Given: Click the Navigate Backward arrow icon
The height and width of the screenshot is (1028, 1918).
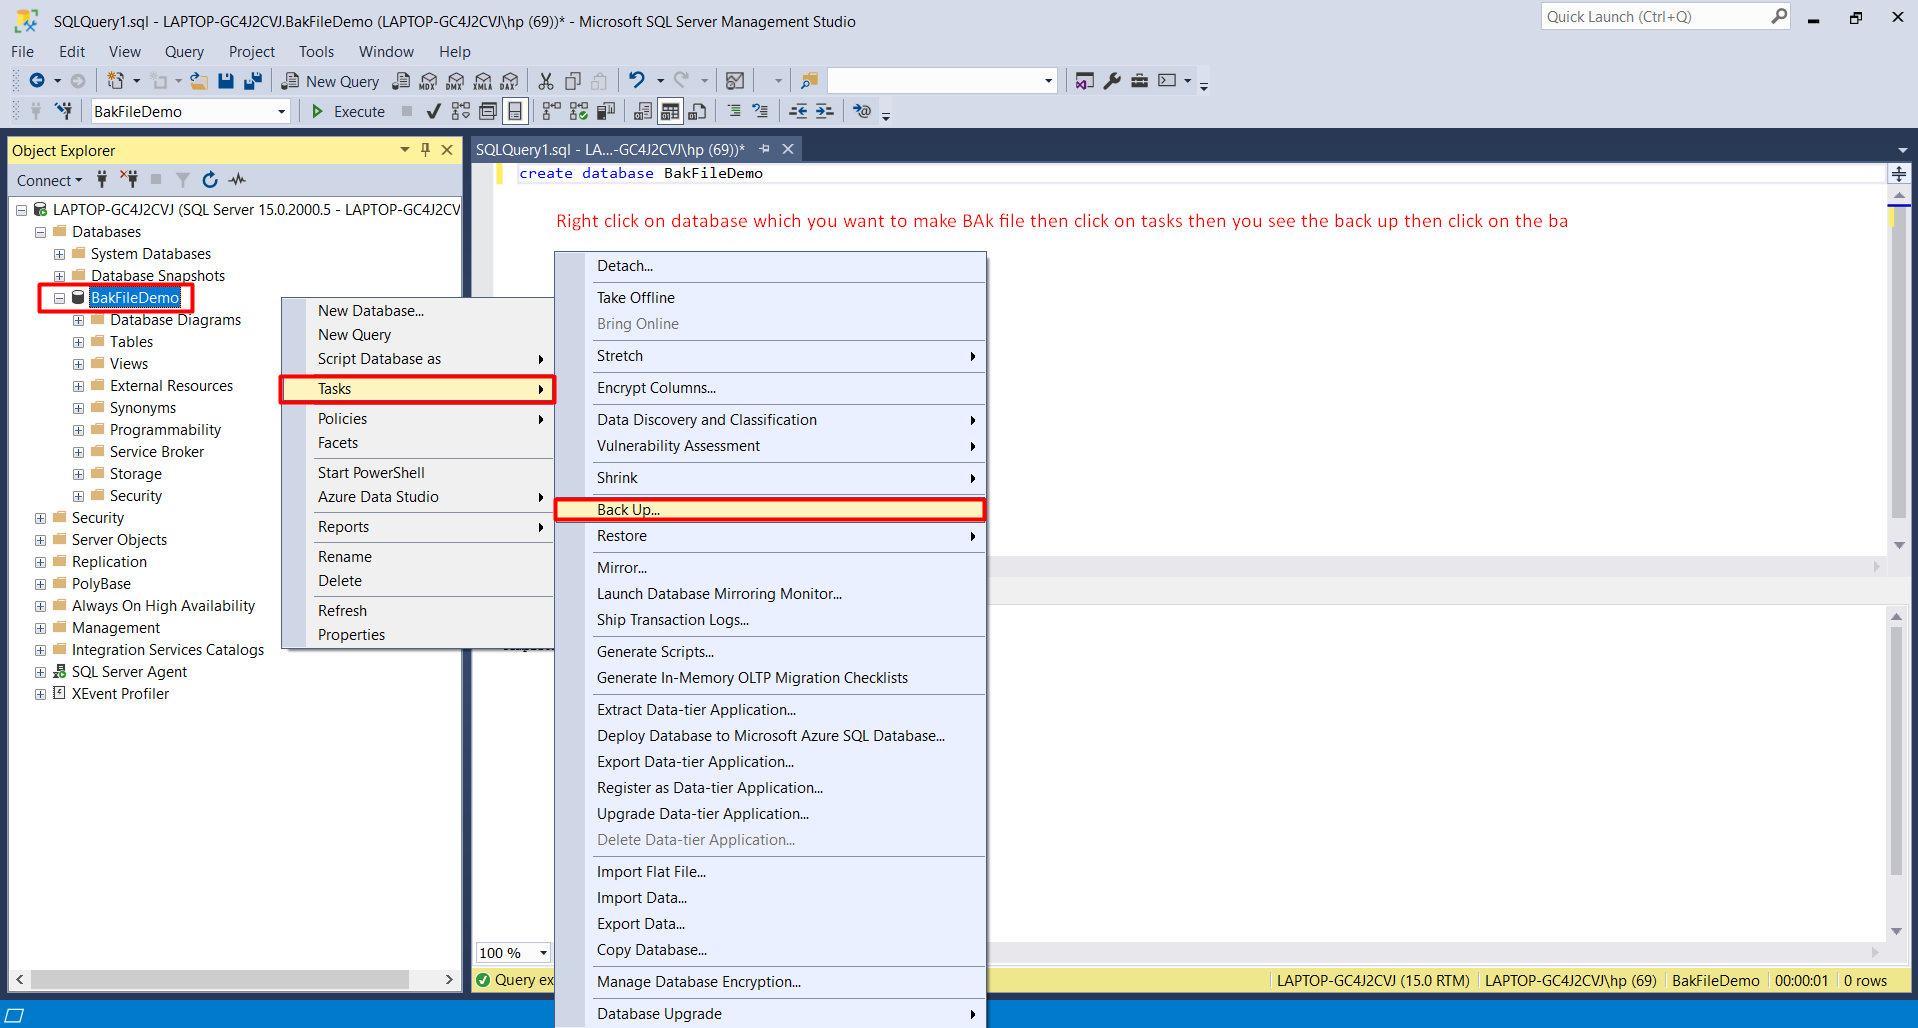Looking at the screenshot, I should [37, 81].
